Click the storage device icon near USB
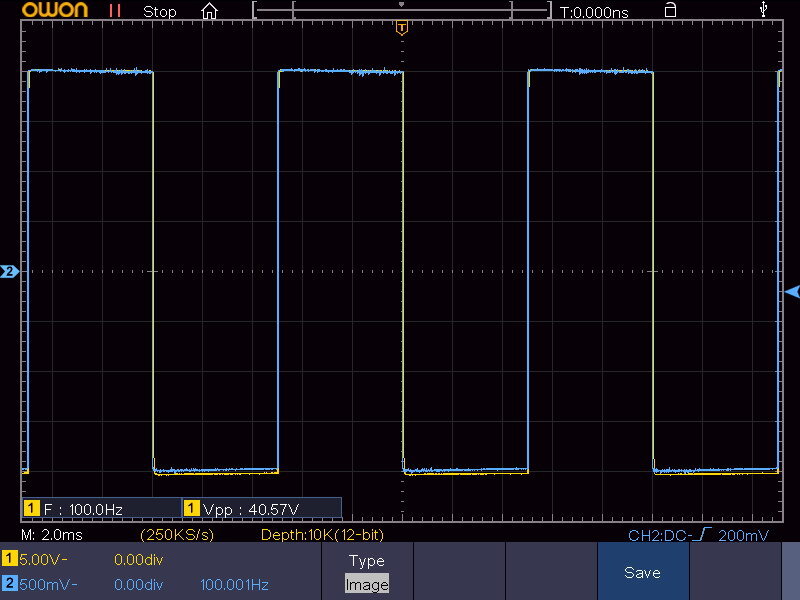Image resolution: width=800 pixels, height=600 pixels. click(670, 11)
